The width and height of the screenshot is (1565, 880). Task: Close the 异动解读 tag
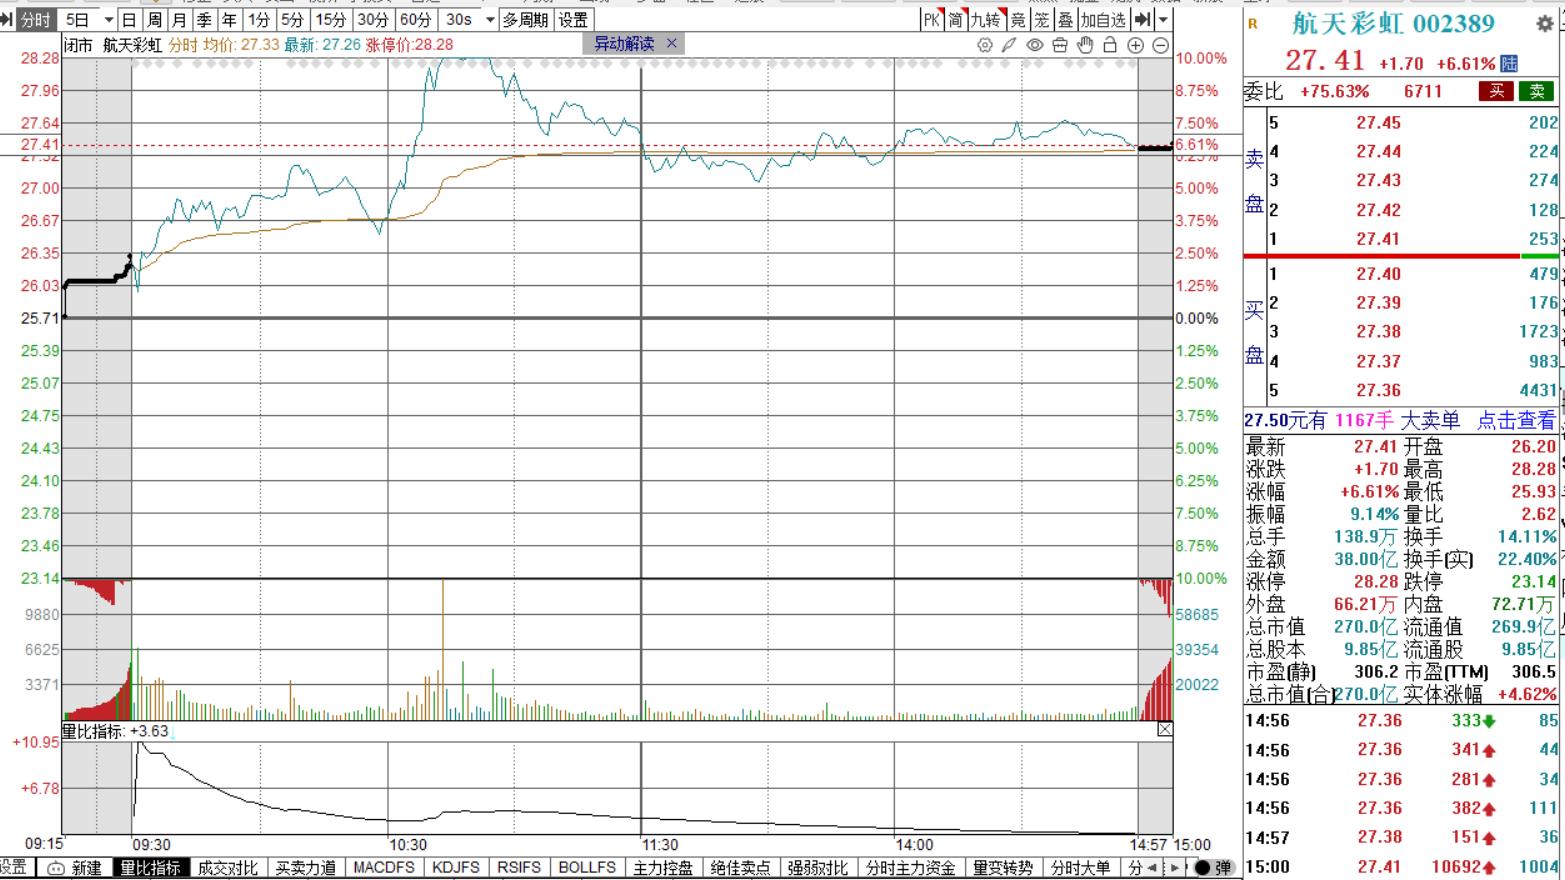[x=671, y=43]
